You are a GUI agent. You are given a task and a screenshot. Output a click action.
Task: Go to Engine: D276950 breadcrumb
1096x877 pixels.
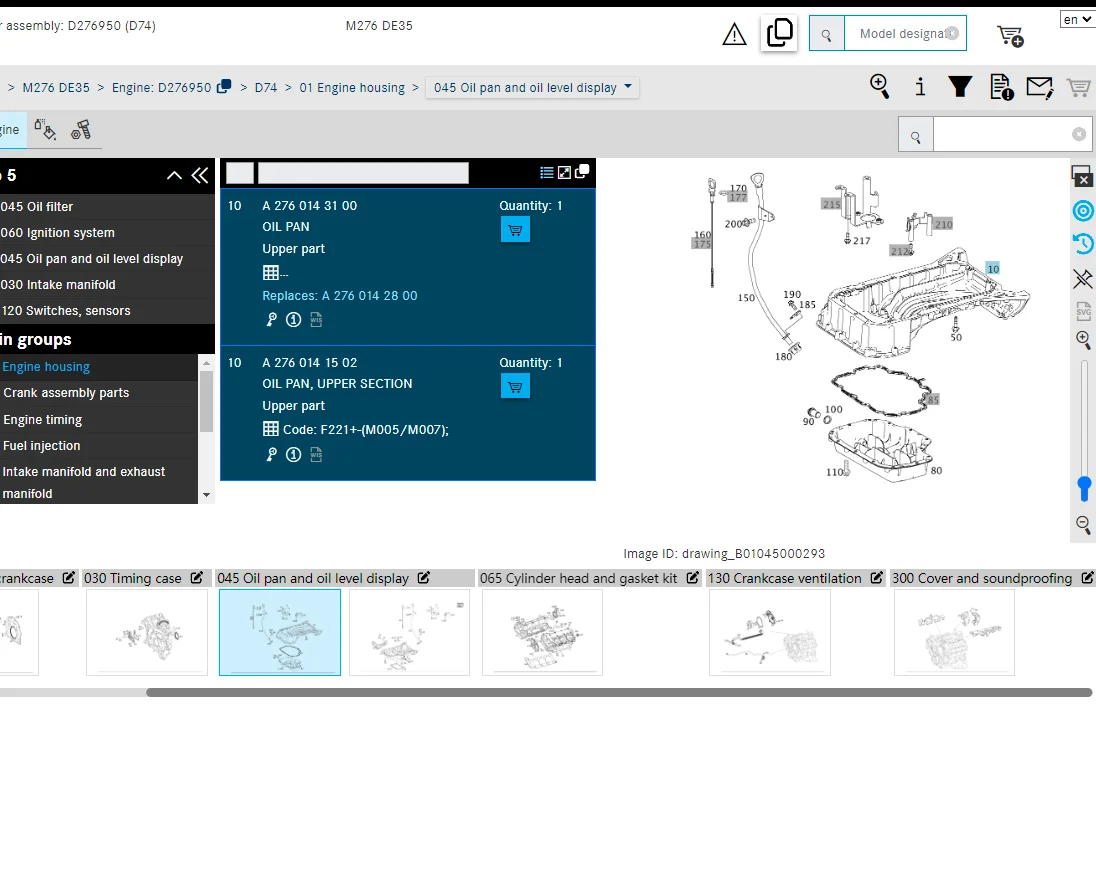coord(161,87)
